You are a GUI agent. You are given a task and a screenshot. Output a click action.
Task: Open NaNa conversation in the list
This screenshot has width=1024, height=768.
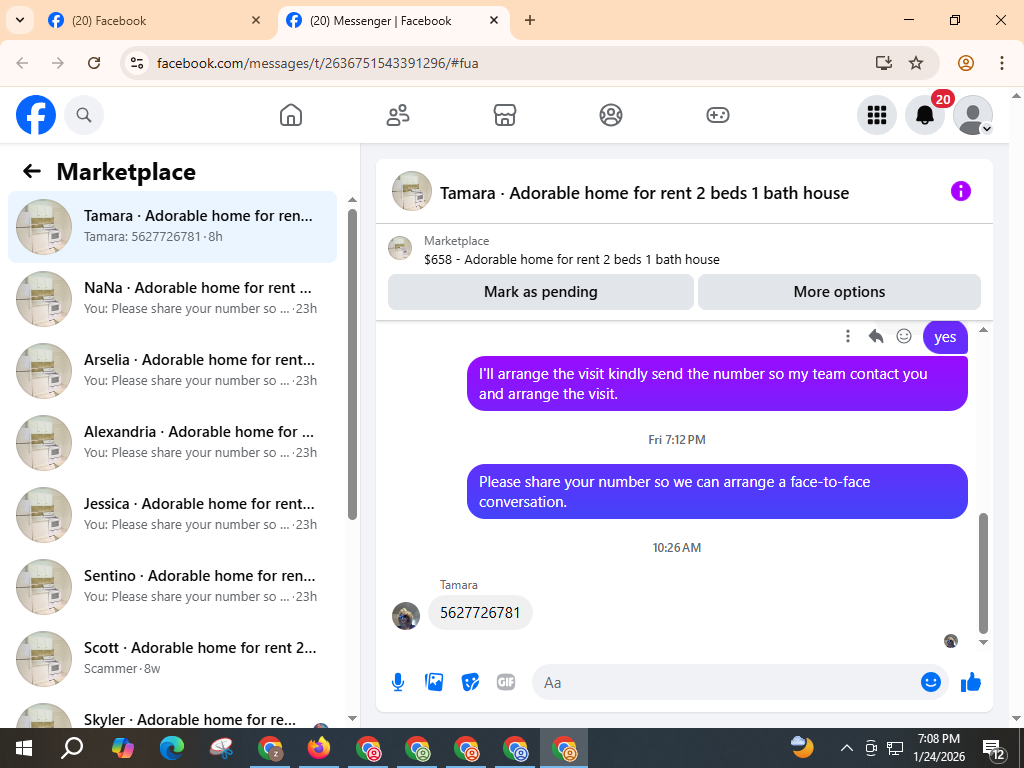point(172,298)
